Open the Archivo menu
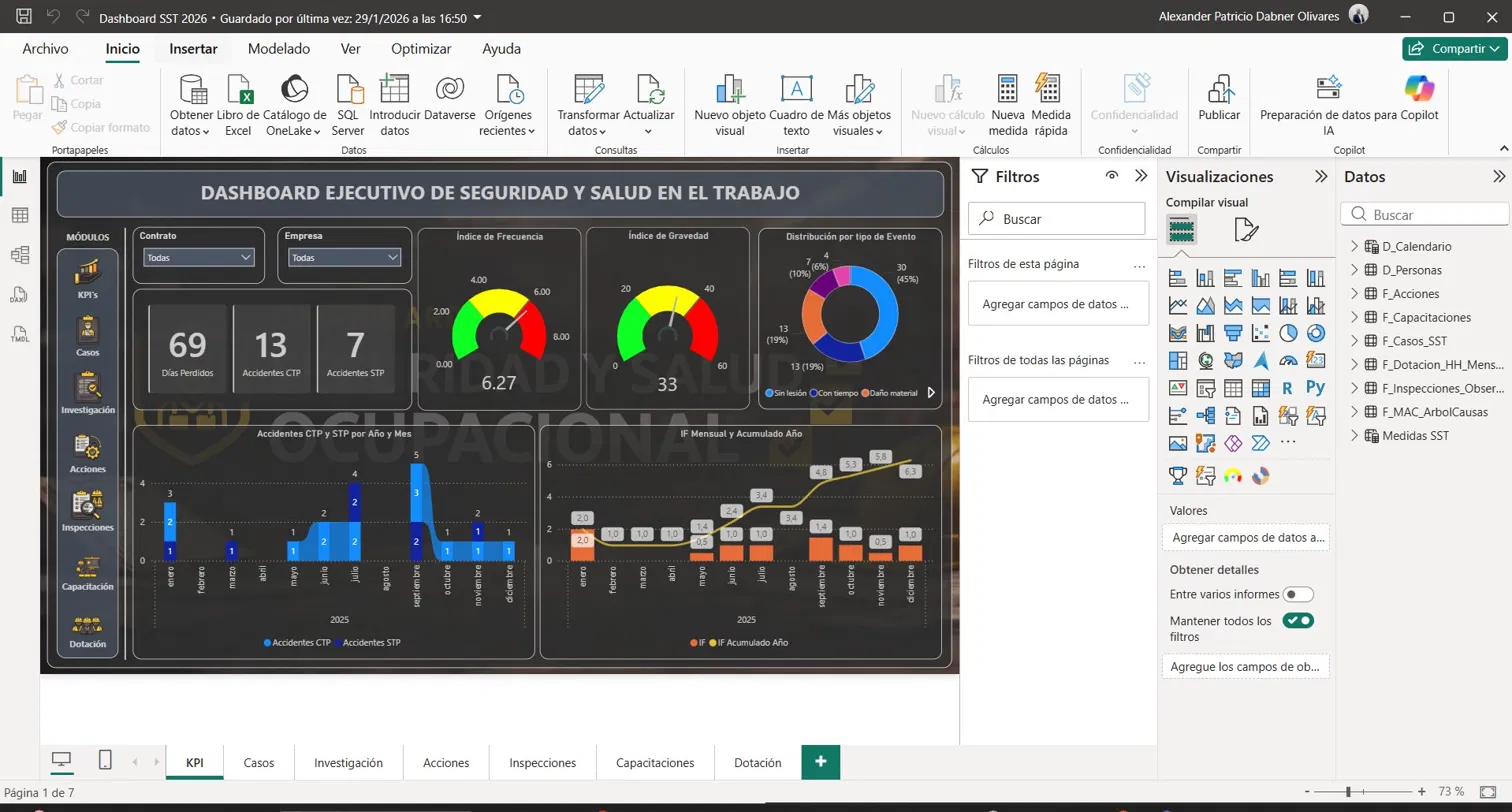Viewport: 1512px width, 812px height. click(45, 48)
